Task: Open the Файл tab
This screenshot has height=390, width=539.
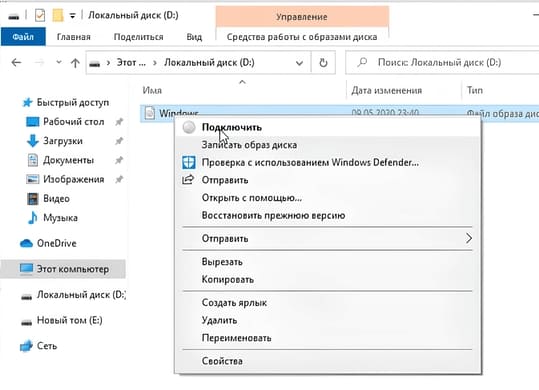Action: coord(23,37)
